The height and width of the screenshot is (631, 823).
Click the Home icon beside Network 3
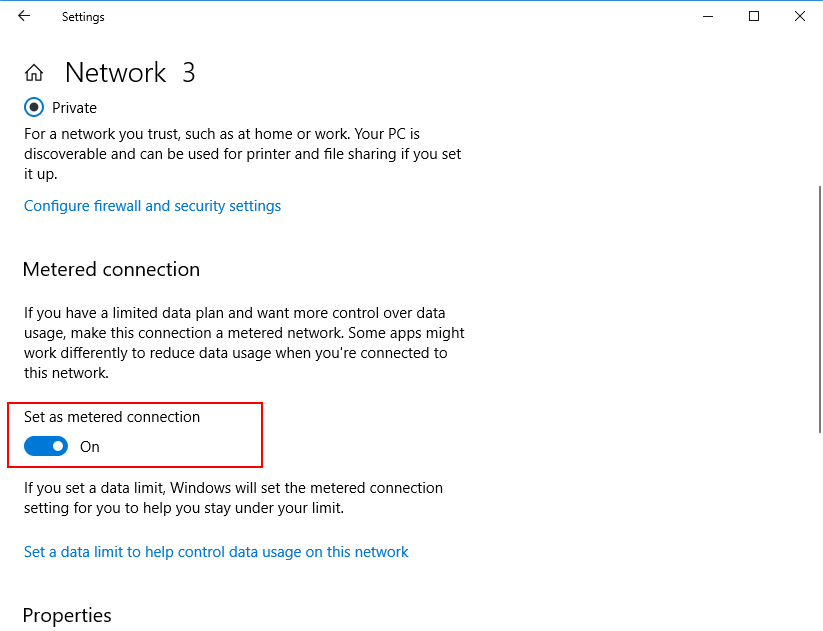point(34,73)
